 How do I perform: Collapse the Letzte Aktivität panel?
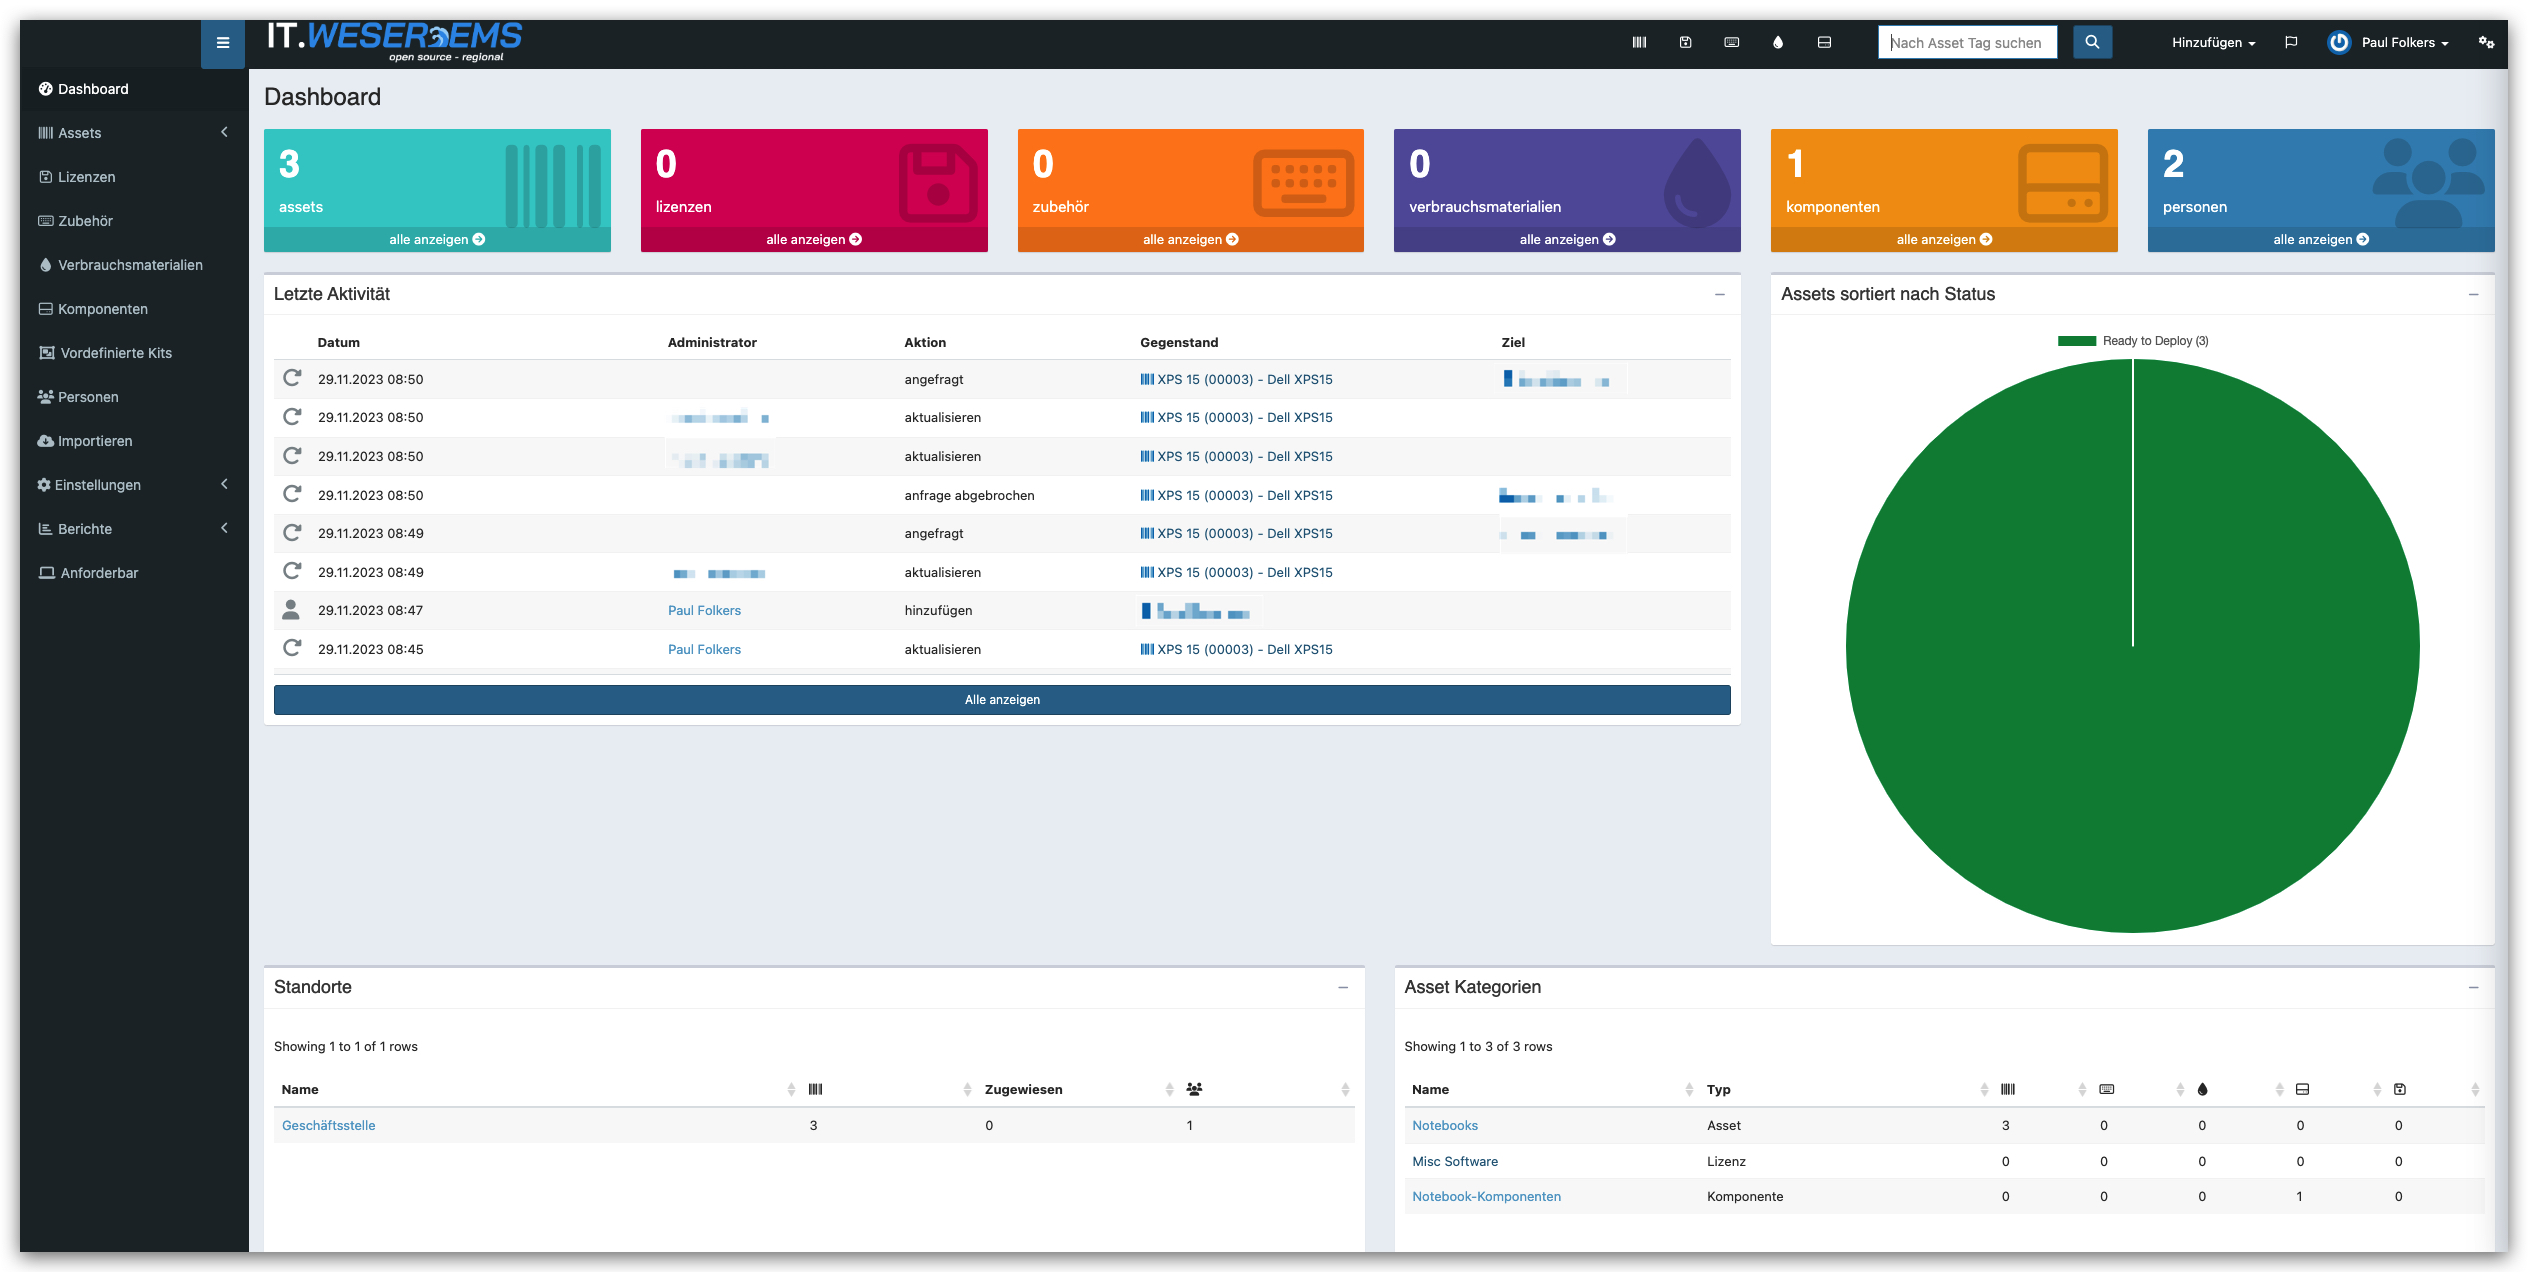point(1720,295)
